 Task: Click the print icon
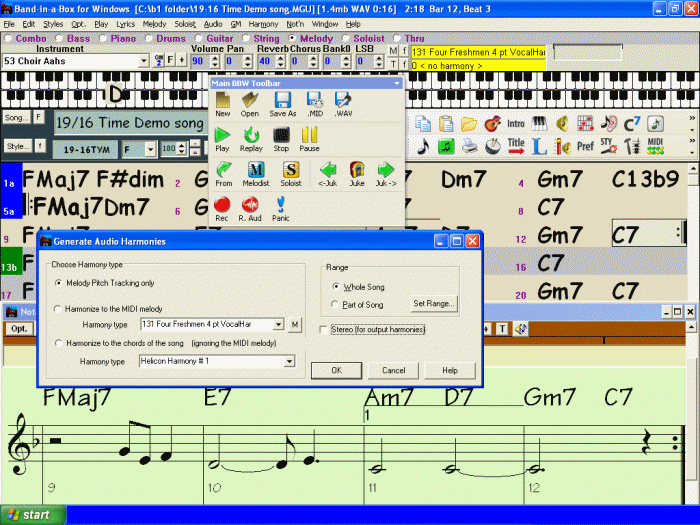coord(469,146)
